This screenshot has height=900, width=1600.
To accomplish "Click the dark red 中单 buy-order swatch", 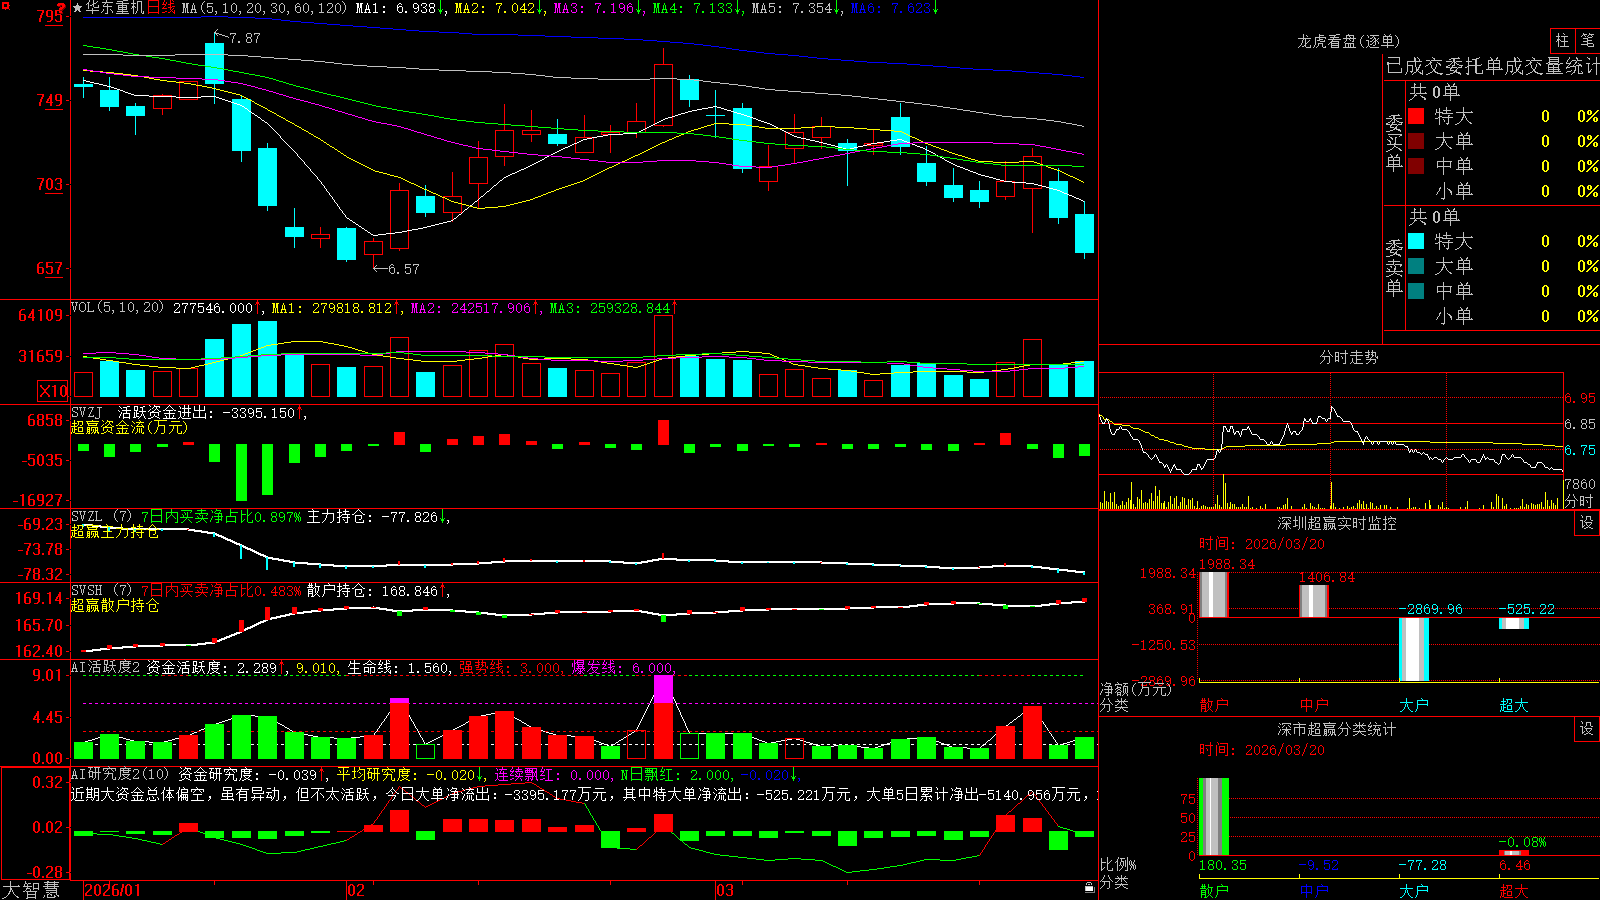I will pyautogui.click(x=1416, y=166).
